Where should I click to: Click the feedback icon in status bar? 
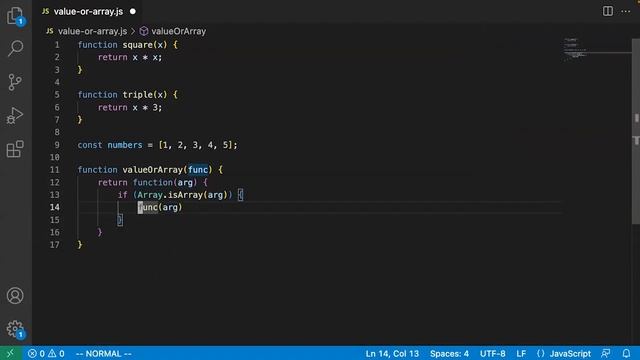tap(606, 353)
